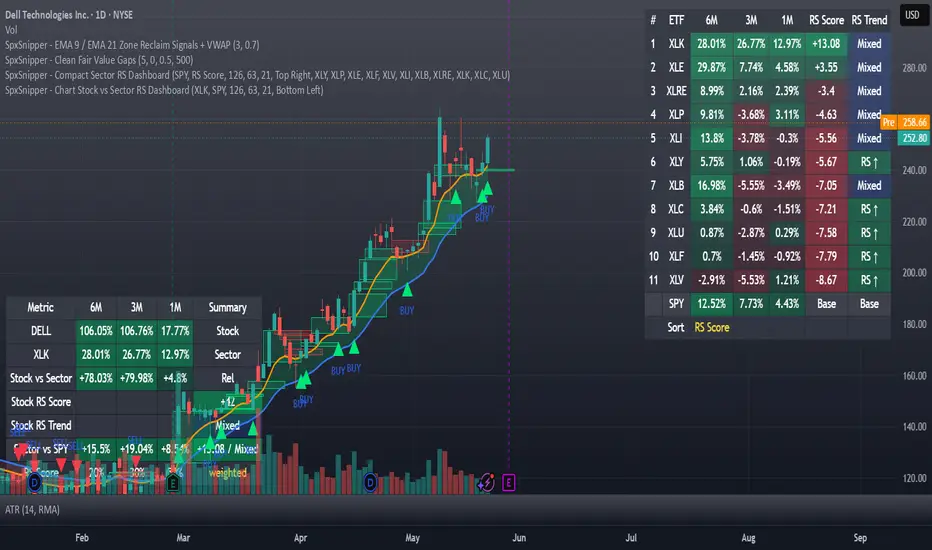The image size is (932, 550).
Task: Click the 17.77% cell in DELL row
Action: point(175,331)
